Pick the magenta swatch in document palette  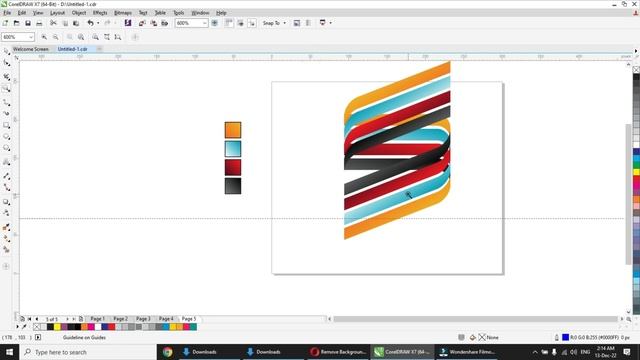[91, 327]
